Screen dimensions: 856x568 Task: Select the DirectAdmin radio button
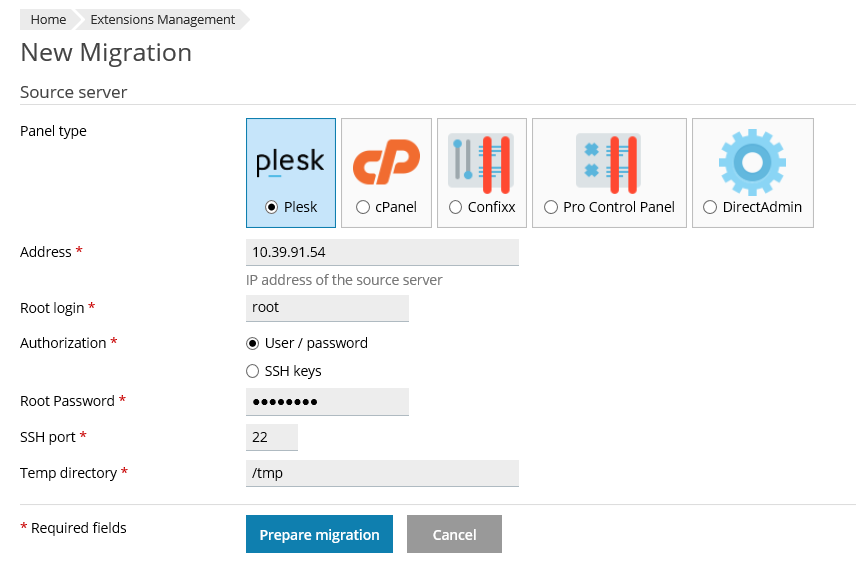[710, 207]
